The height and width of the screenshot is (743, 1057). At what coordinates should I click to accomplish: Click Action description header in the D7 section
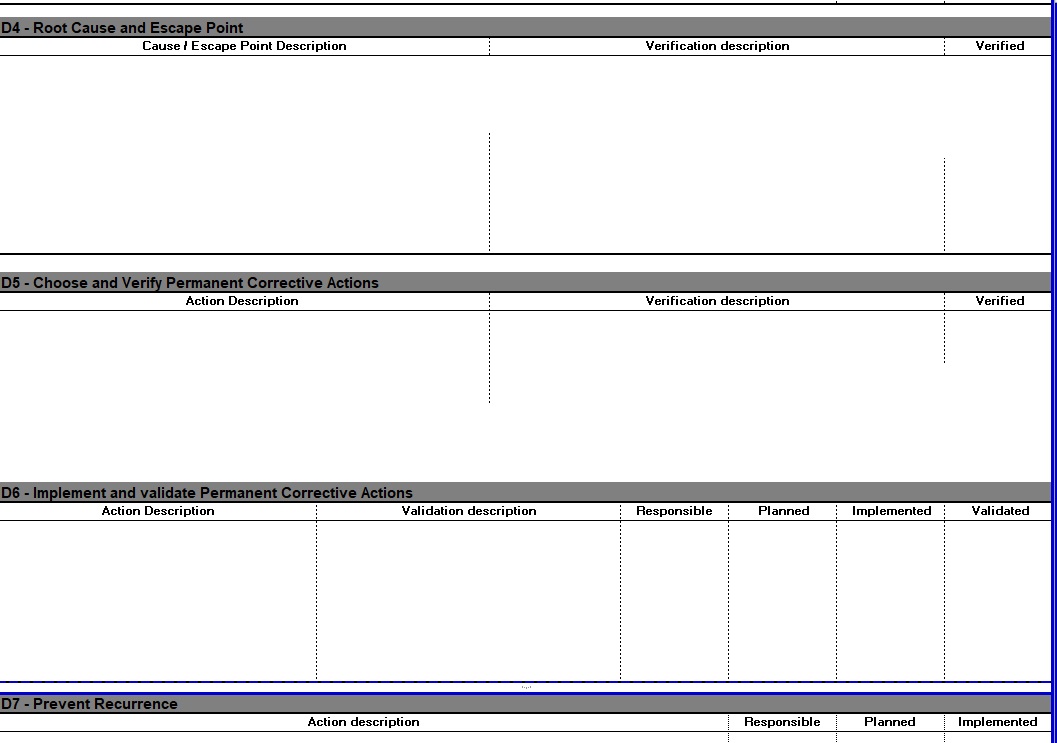coord(363,722)
